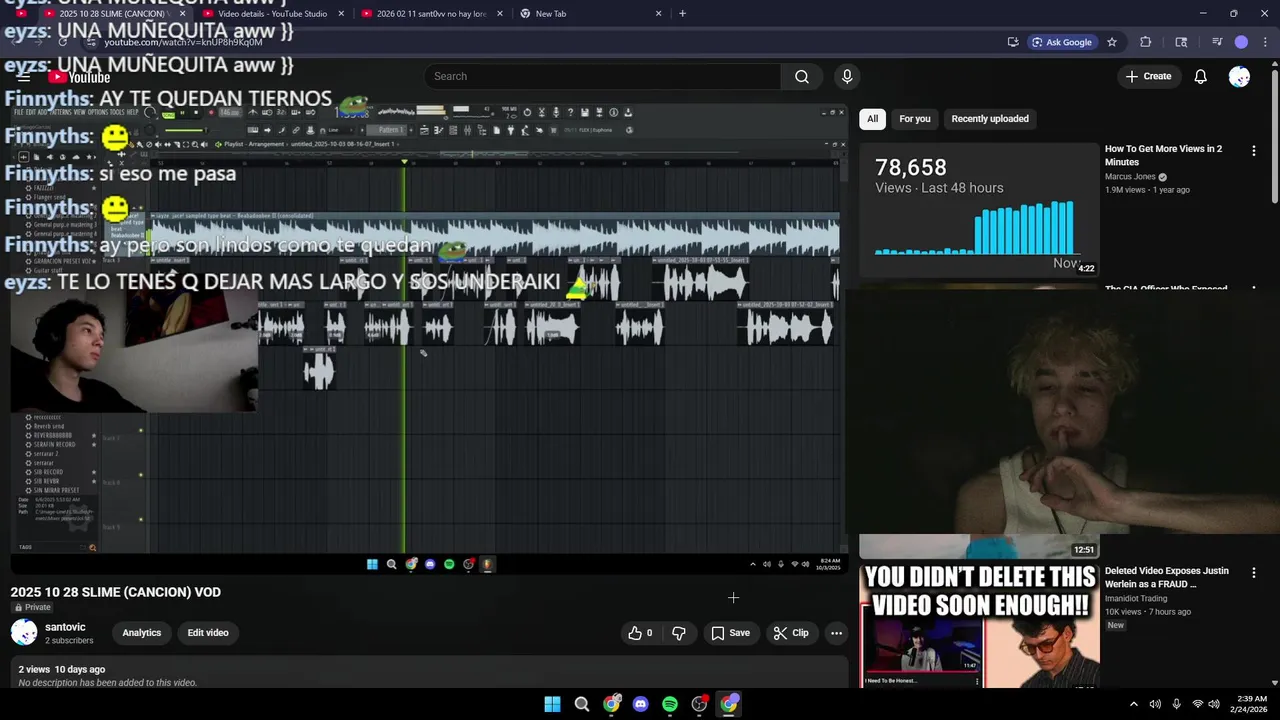
Task: Switch to the New Tab tab
Action: [x=591, y=14]
